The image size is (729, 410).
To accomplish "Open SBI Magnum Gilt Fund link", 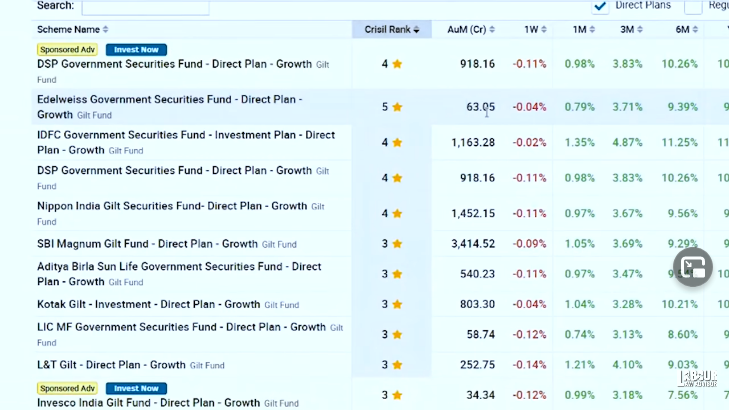I will [x=147, y=244].
